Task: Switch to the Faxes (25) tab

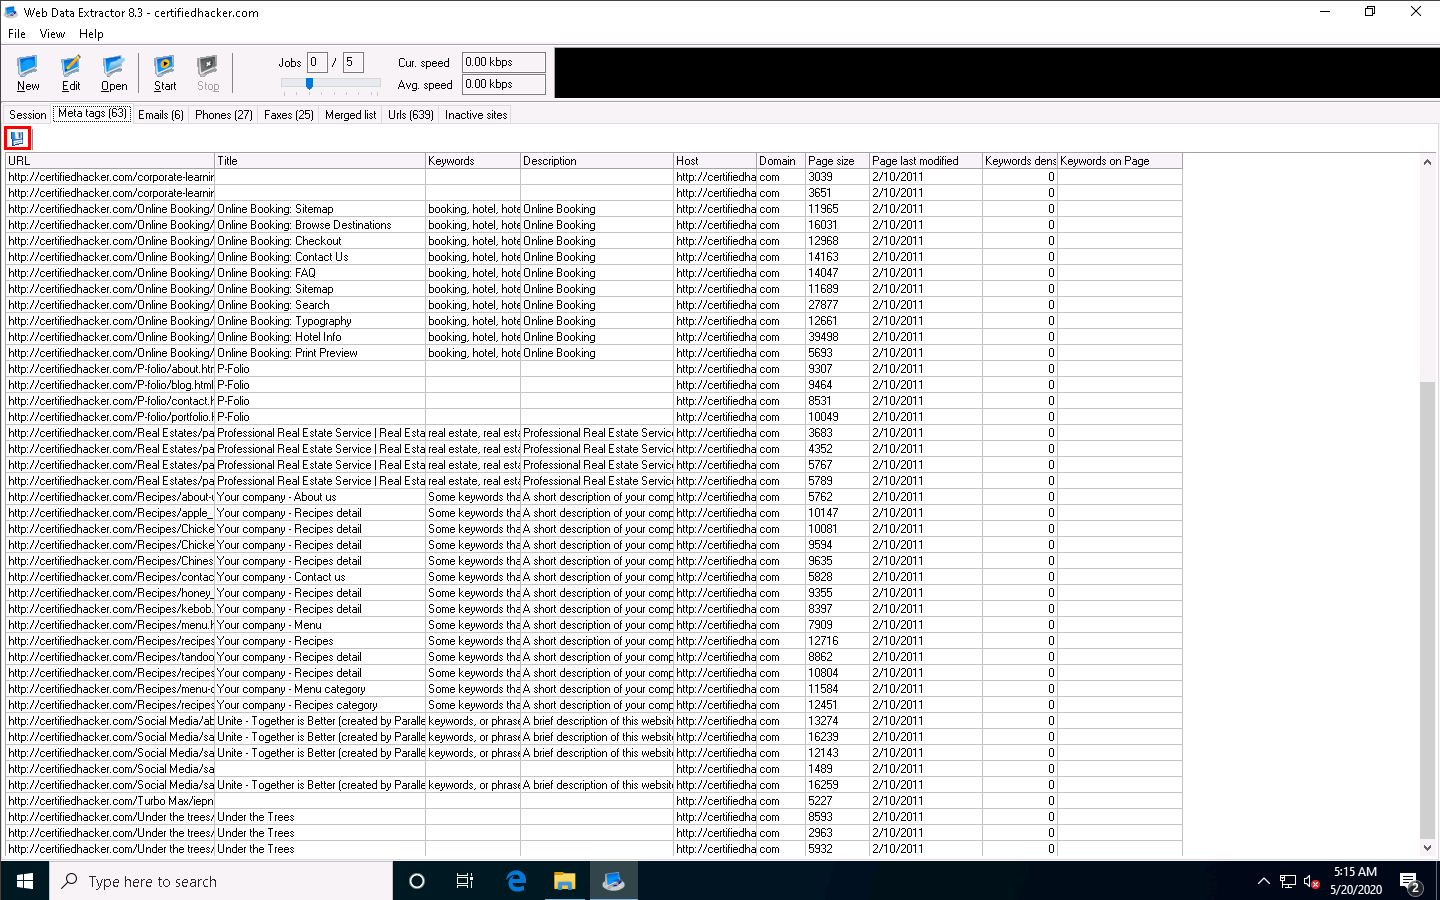Action: (289, 115)
